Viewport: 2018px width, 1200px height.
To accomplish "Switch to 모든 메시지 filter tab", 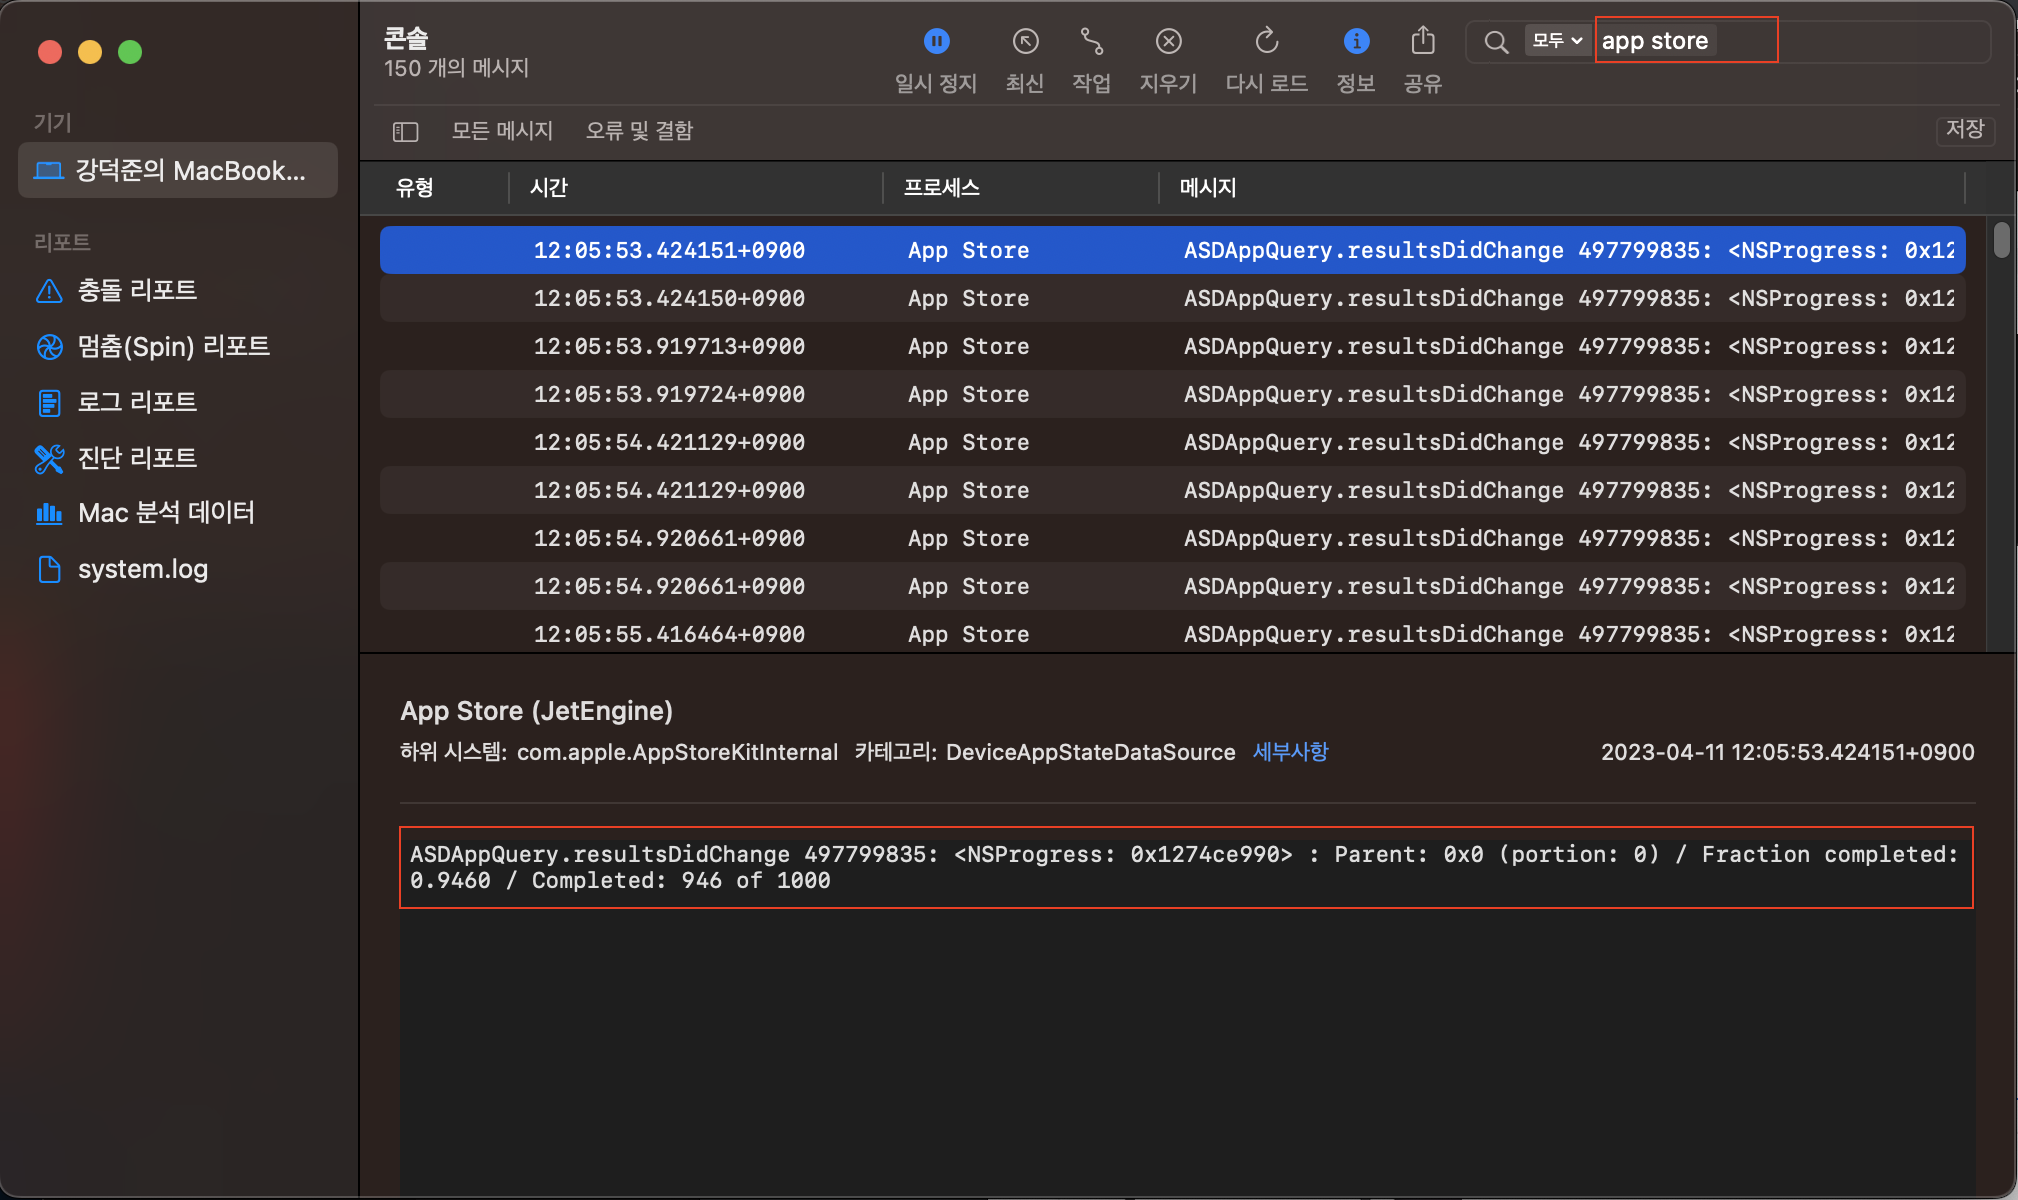I will pos(502,131).
